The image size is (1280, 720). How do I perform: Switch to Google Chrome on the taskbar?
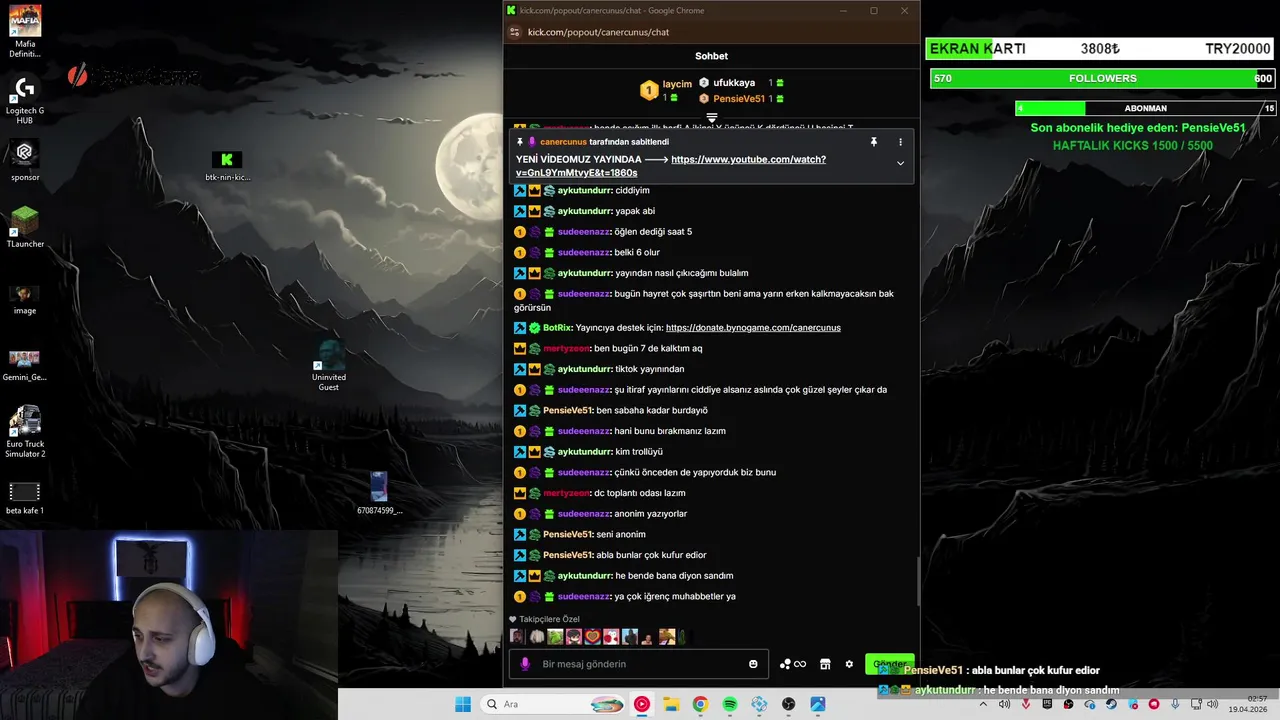700,704
